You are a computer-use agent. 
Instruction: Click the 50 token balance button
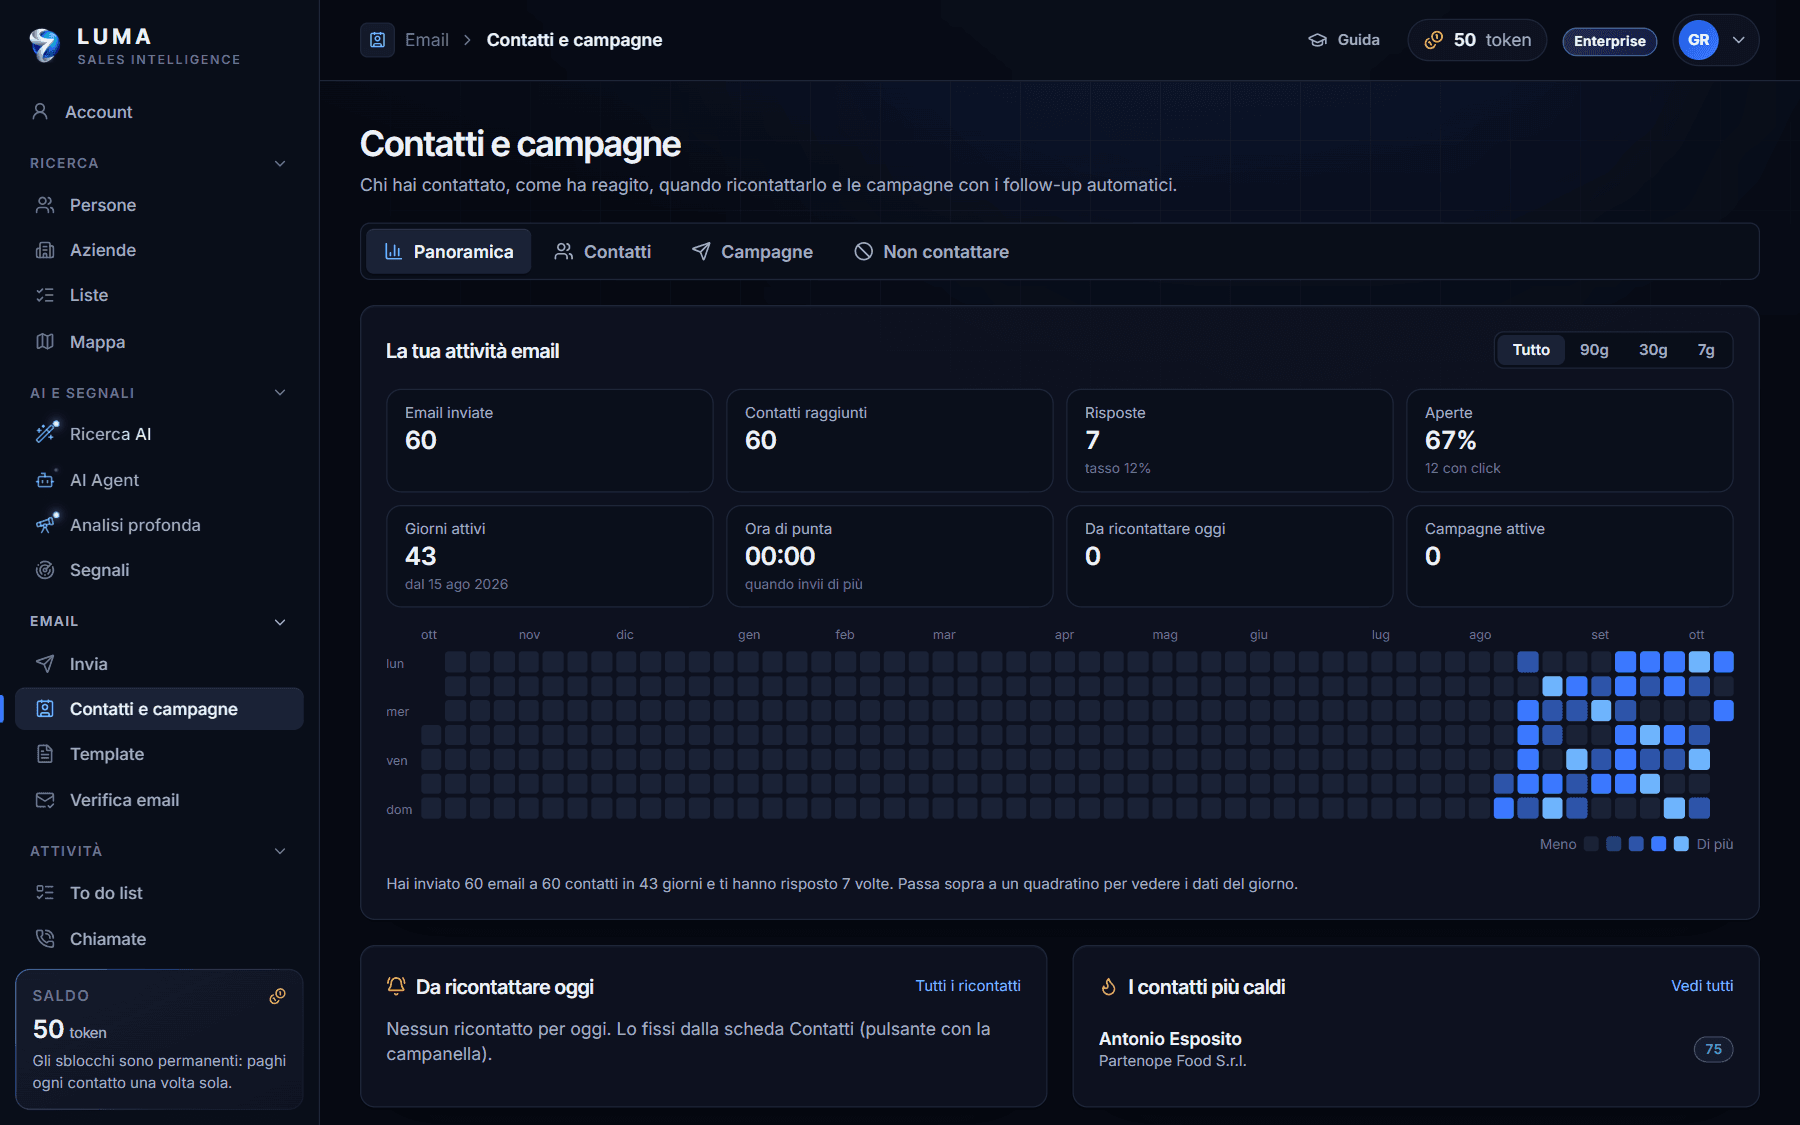pos(1477,40)
